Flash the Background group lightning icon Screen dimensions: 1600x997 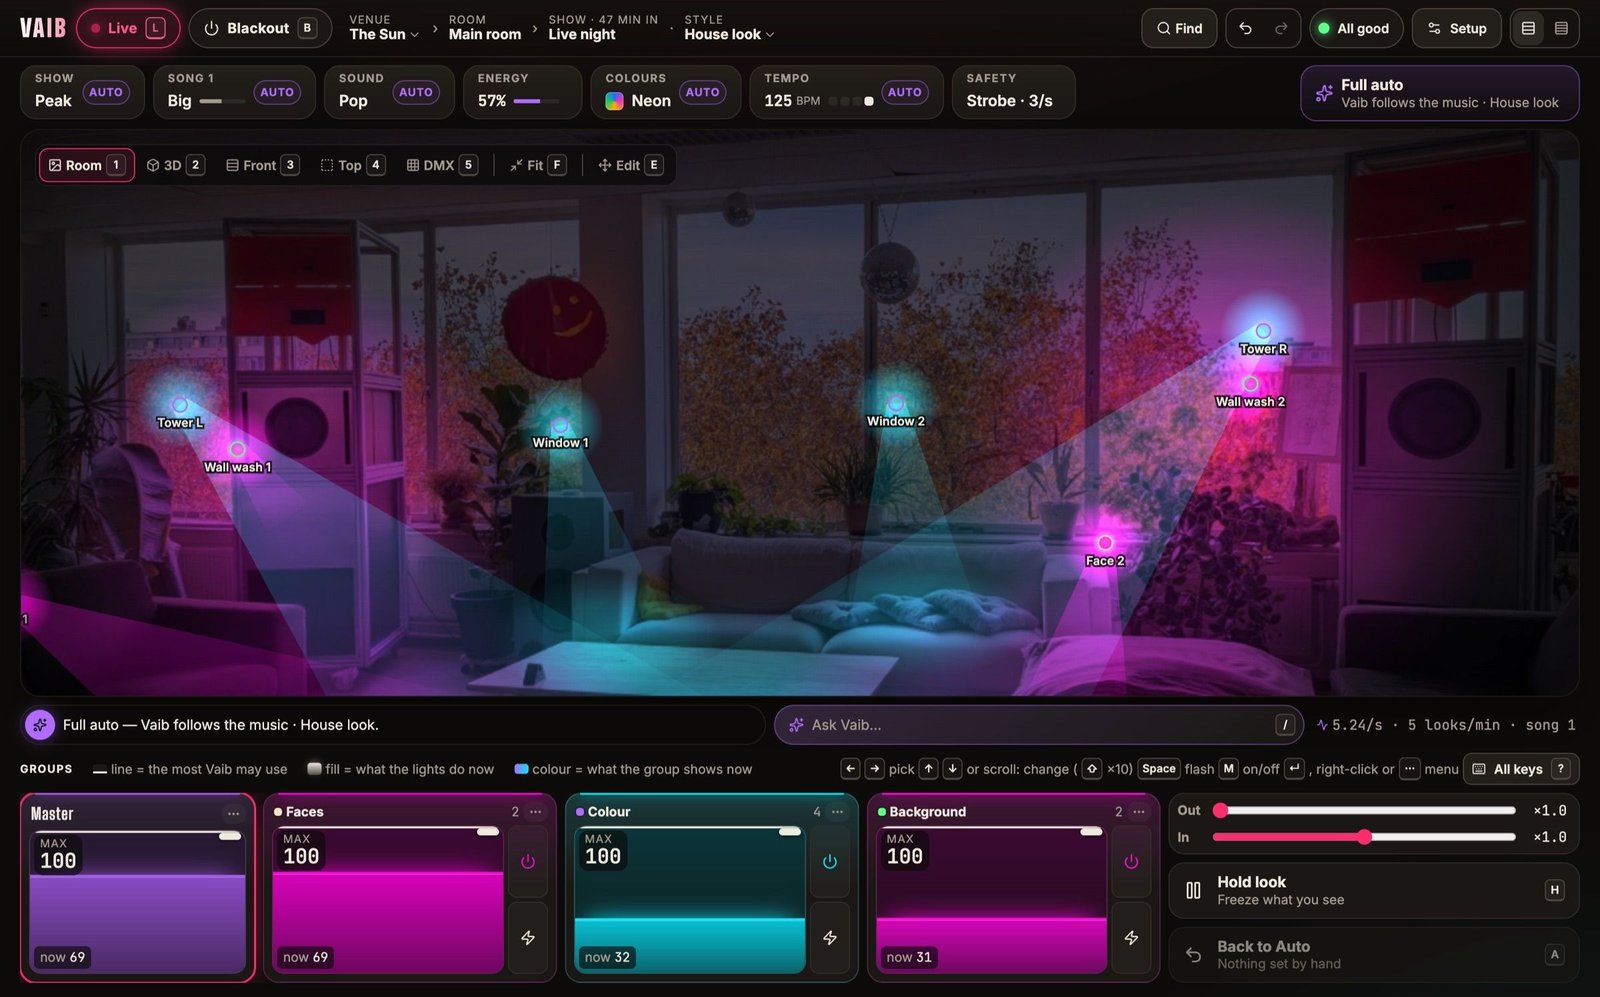pyautogui.click(x=1131, y=937)
